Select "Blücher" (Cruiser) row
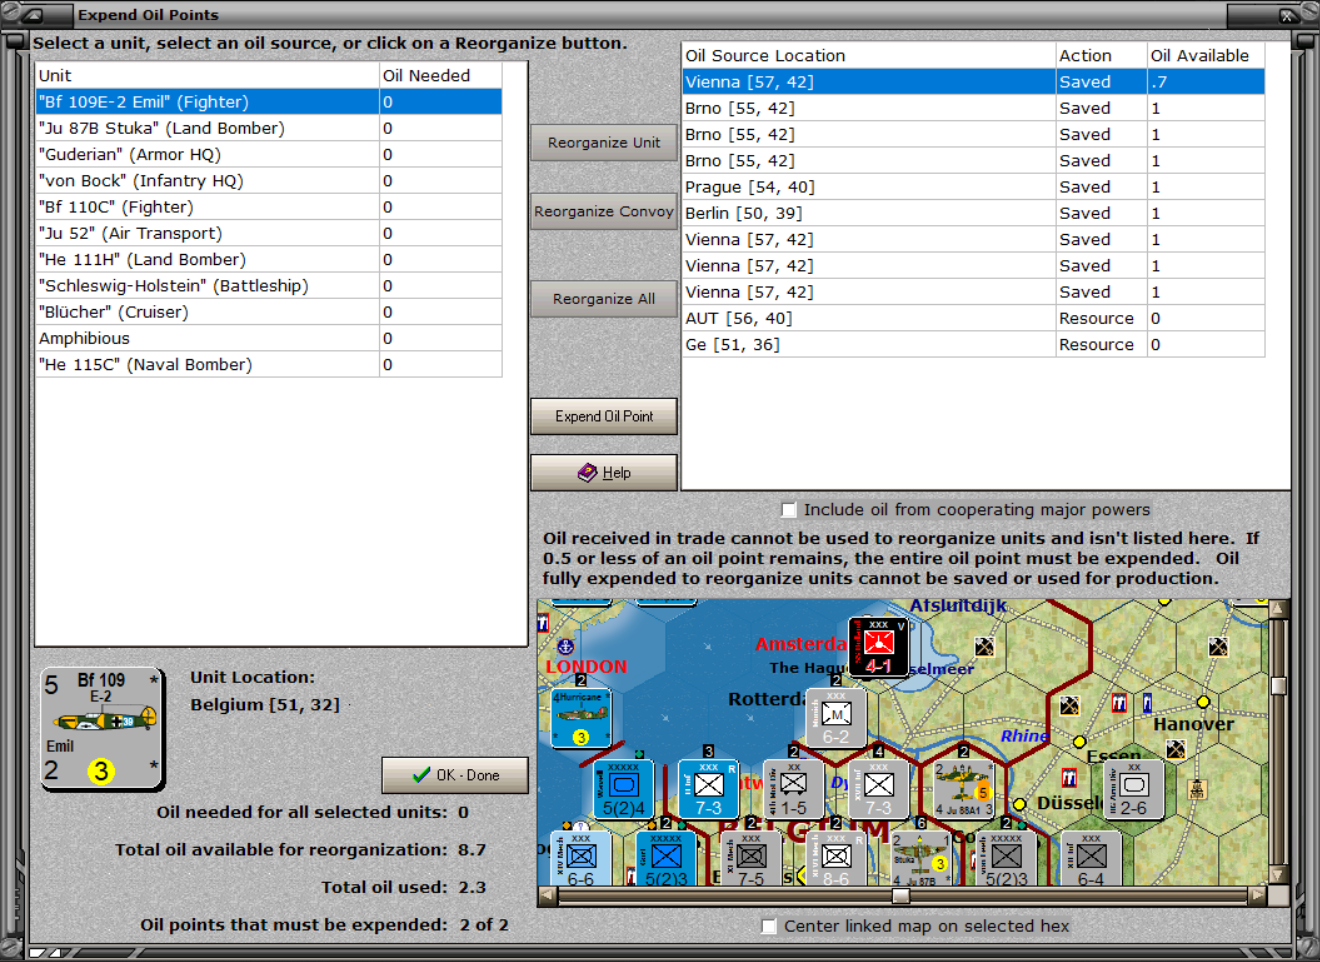This screenshot has height=962, width=1320. (268, 312)
